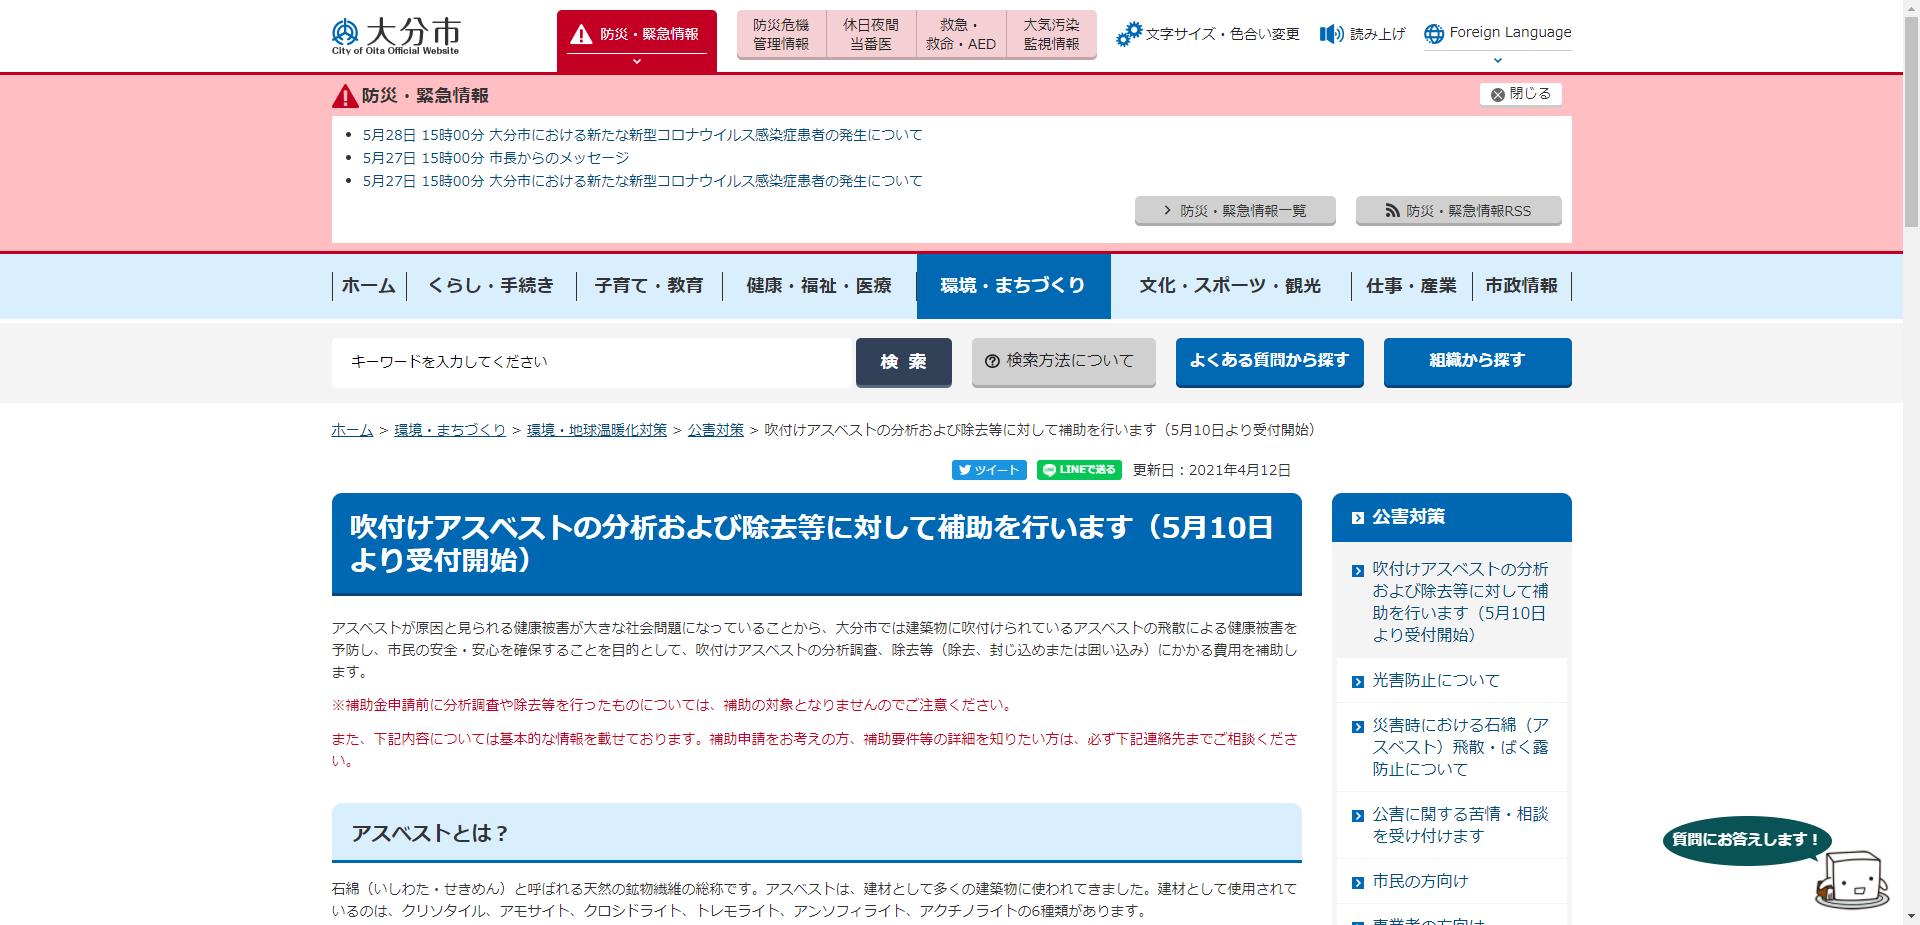
Task: Open text size and color settings via gear icon
Action: click(1131, 33)
